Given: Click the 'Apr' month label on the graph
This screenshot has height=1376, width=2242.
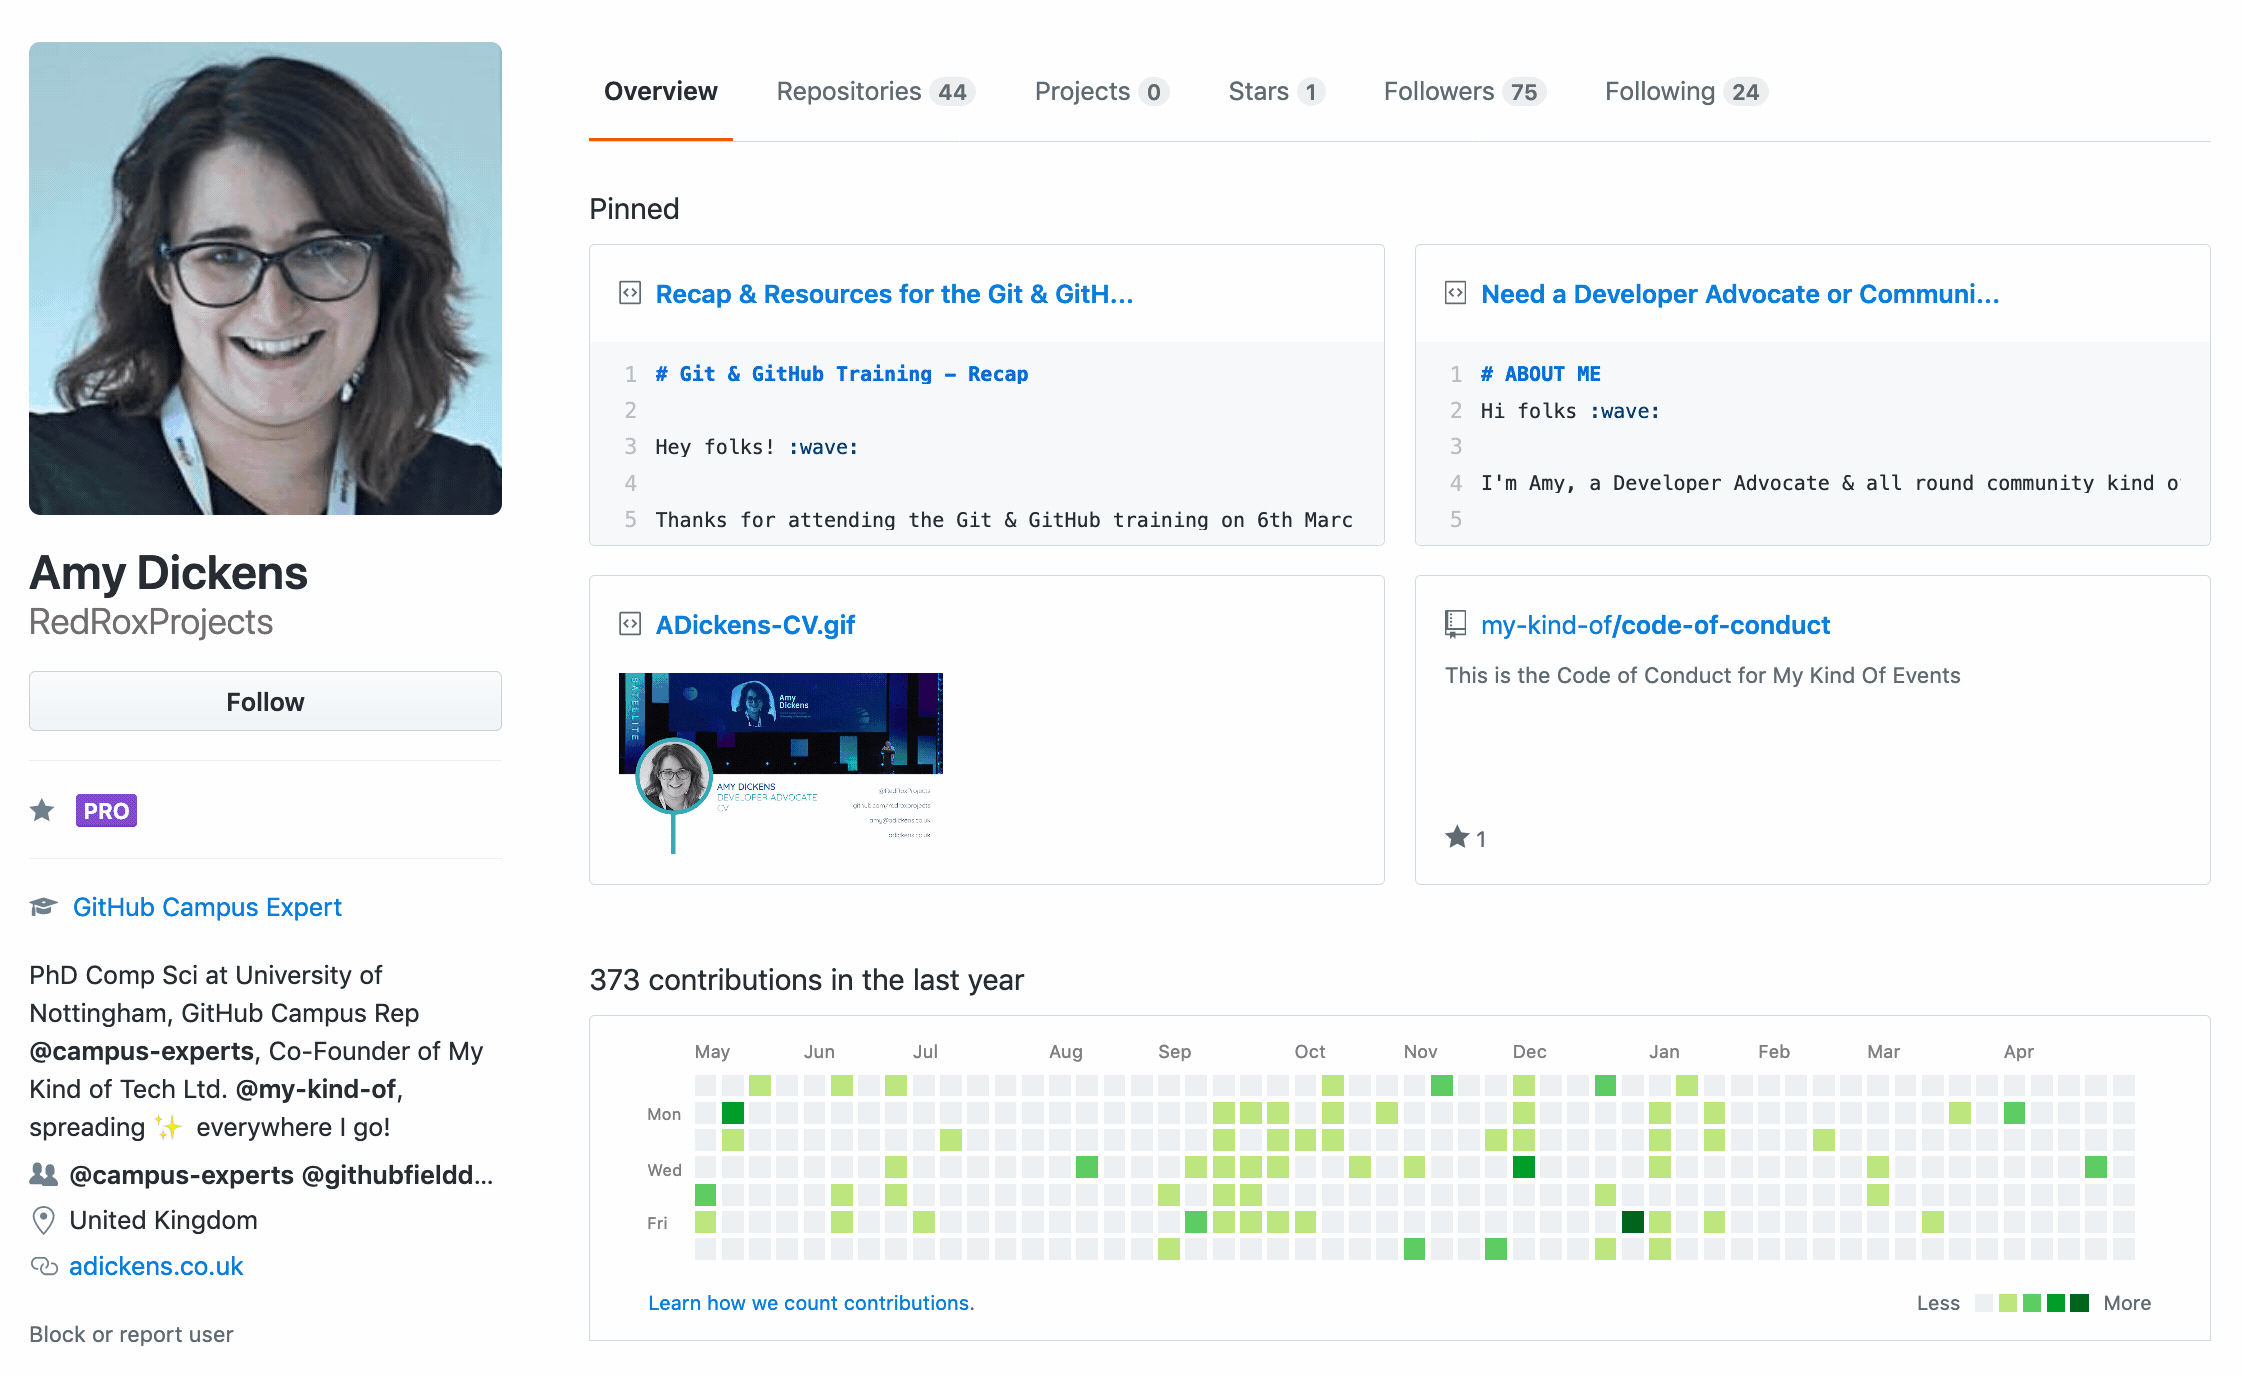Looking at the screenshot, I should pos(2018,1052).
